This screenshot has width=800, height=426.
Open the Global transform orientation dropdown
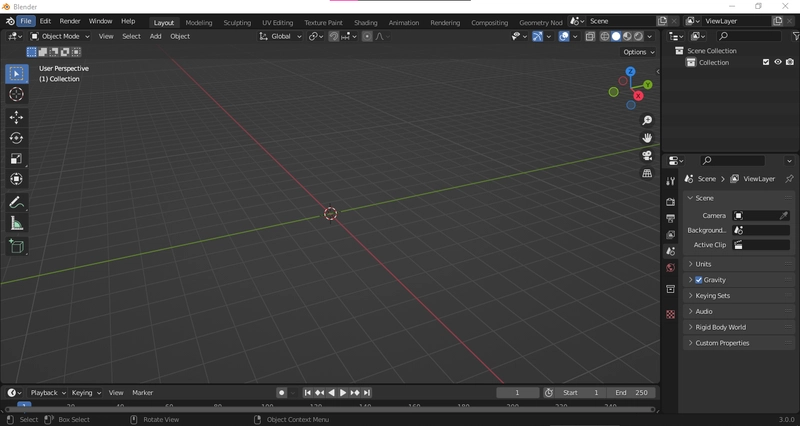point(281,36)
